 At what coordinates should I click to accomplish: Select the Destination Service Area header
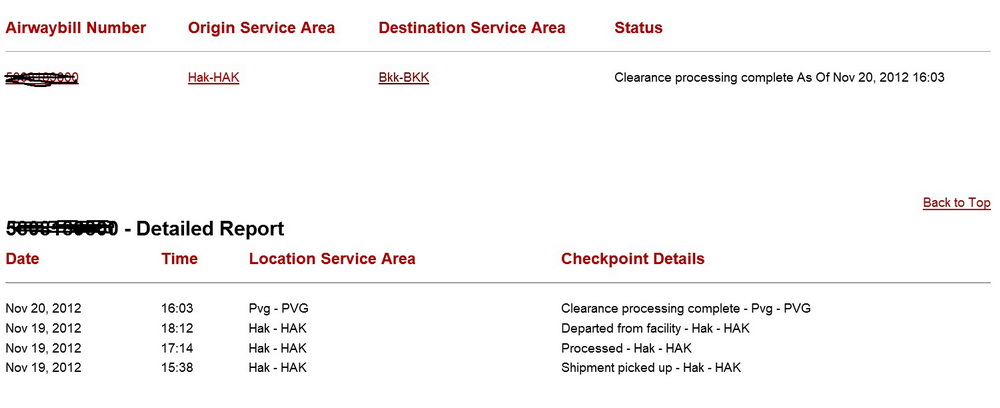click(472, 28)
